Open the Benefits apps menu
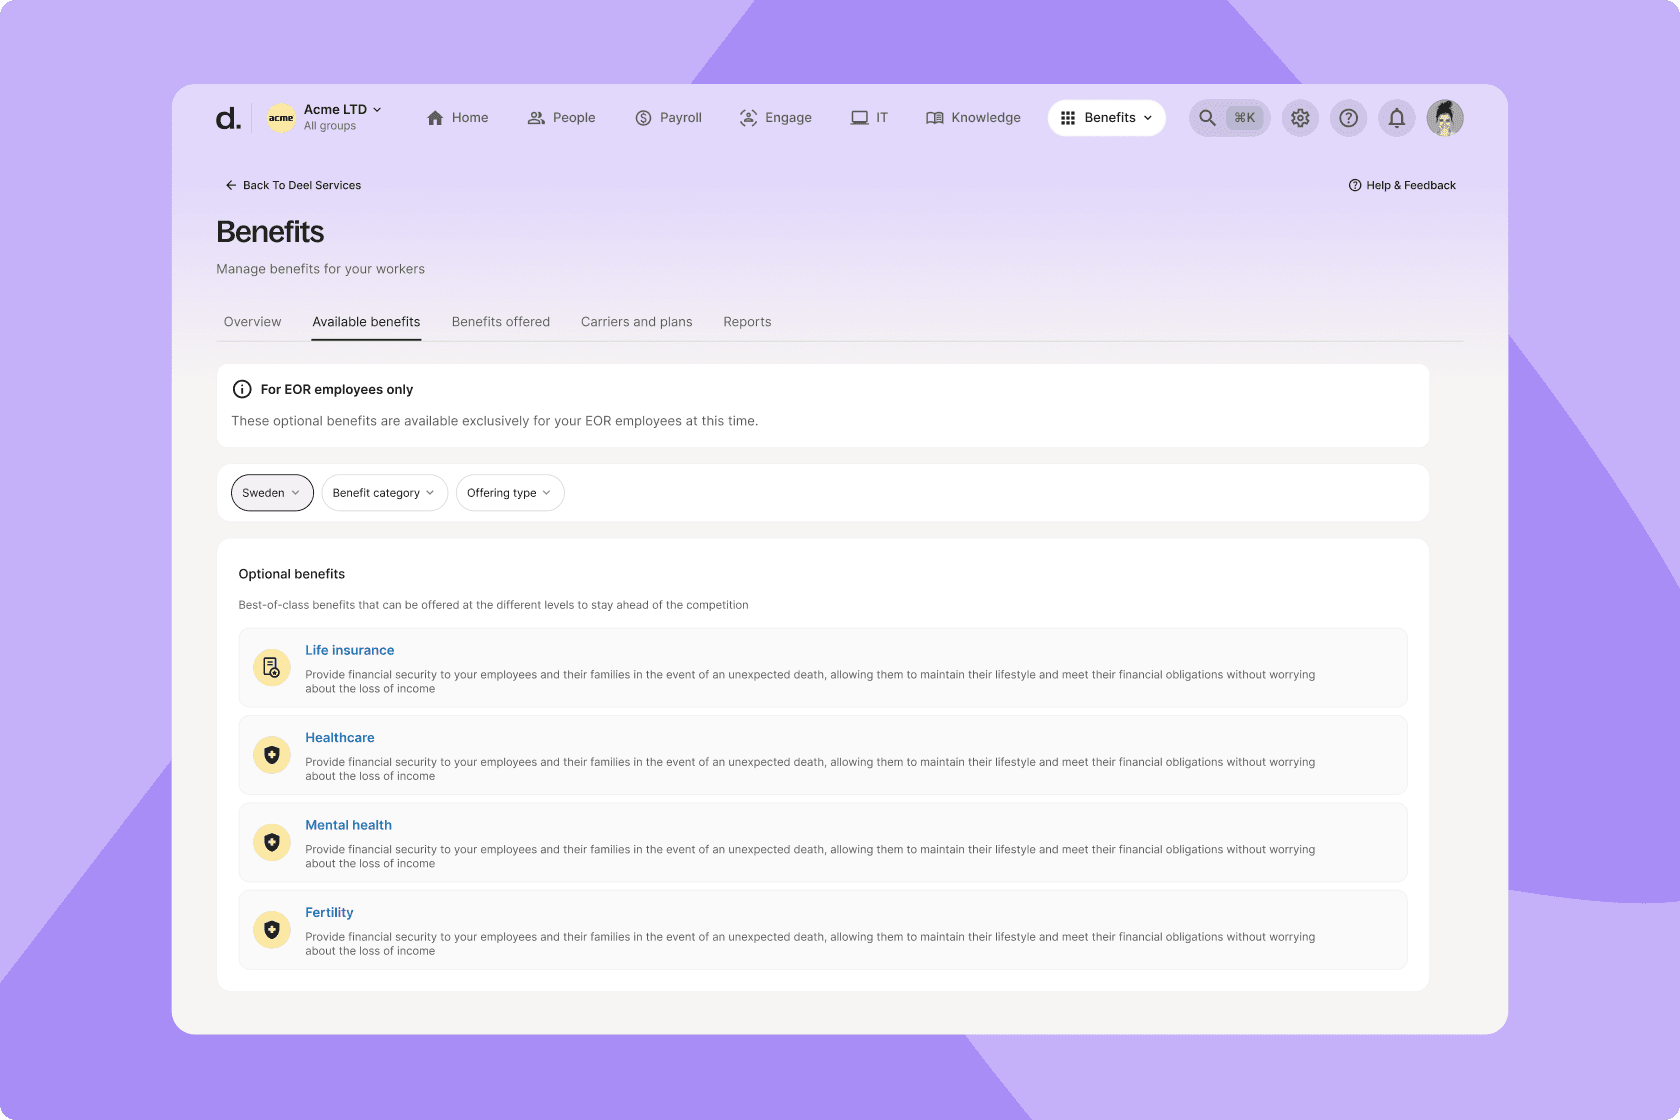The height and width of the screenshot is (1120, 1680). click(x=1106, y=118)
